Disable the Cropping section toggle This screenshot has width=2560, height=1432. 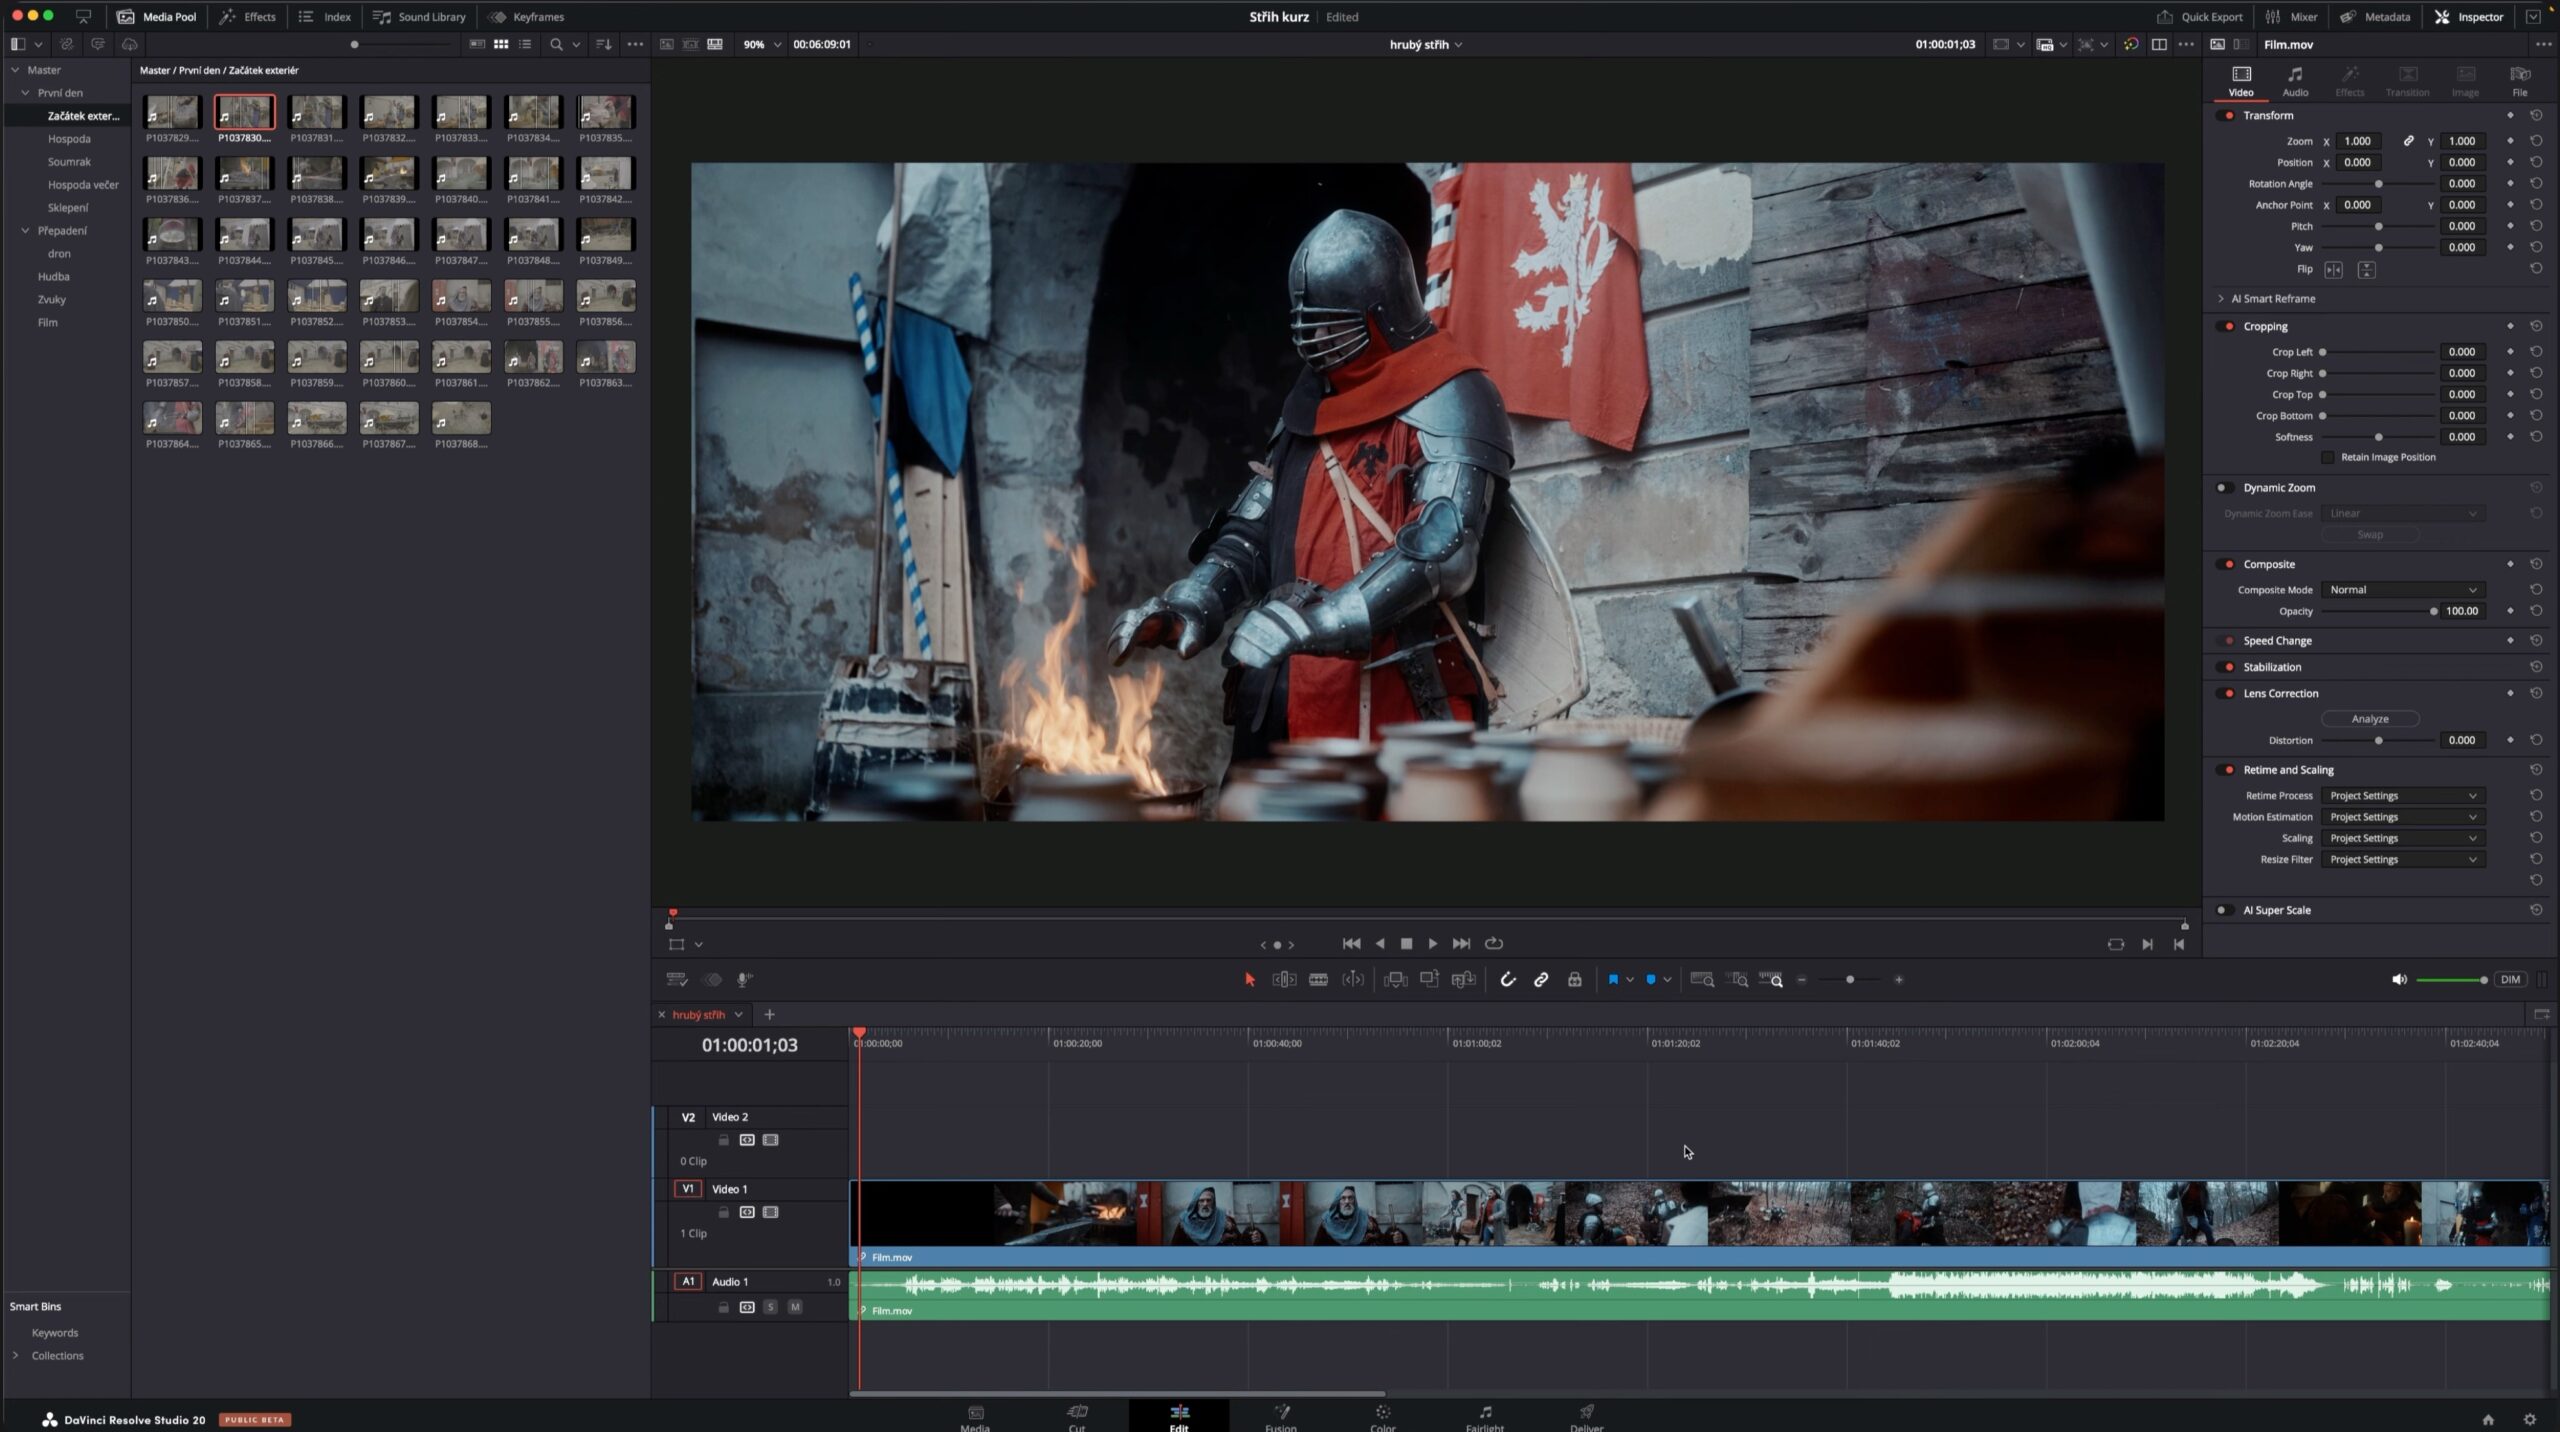tap(2226, 327)
